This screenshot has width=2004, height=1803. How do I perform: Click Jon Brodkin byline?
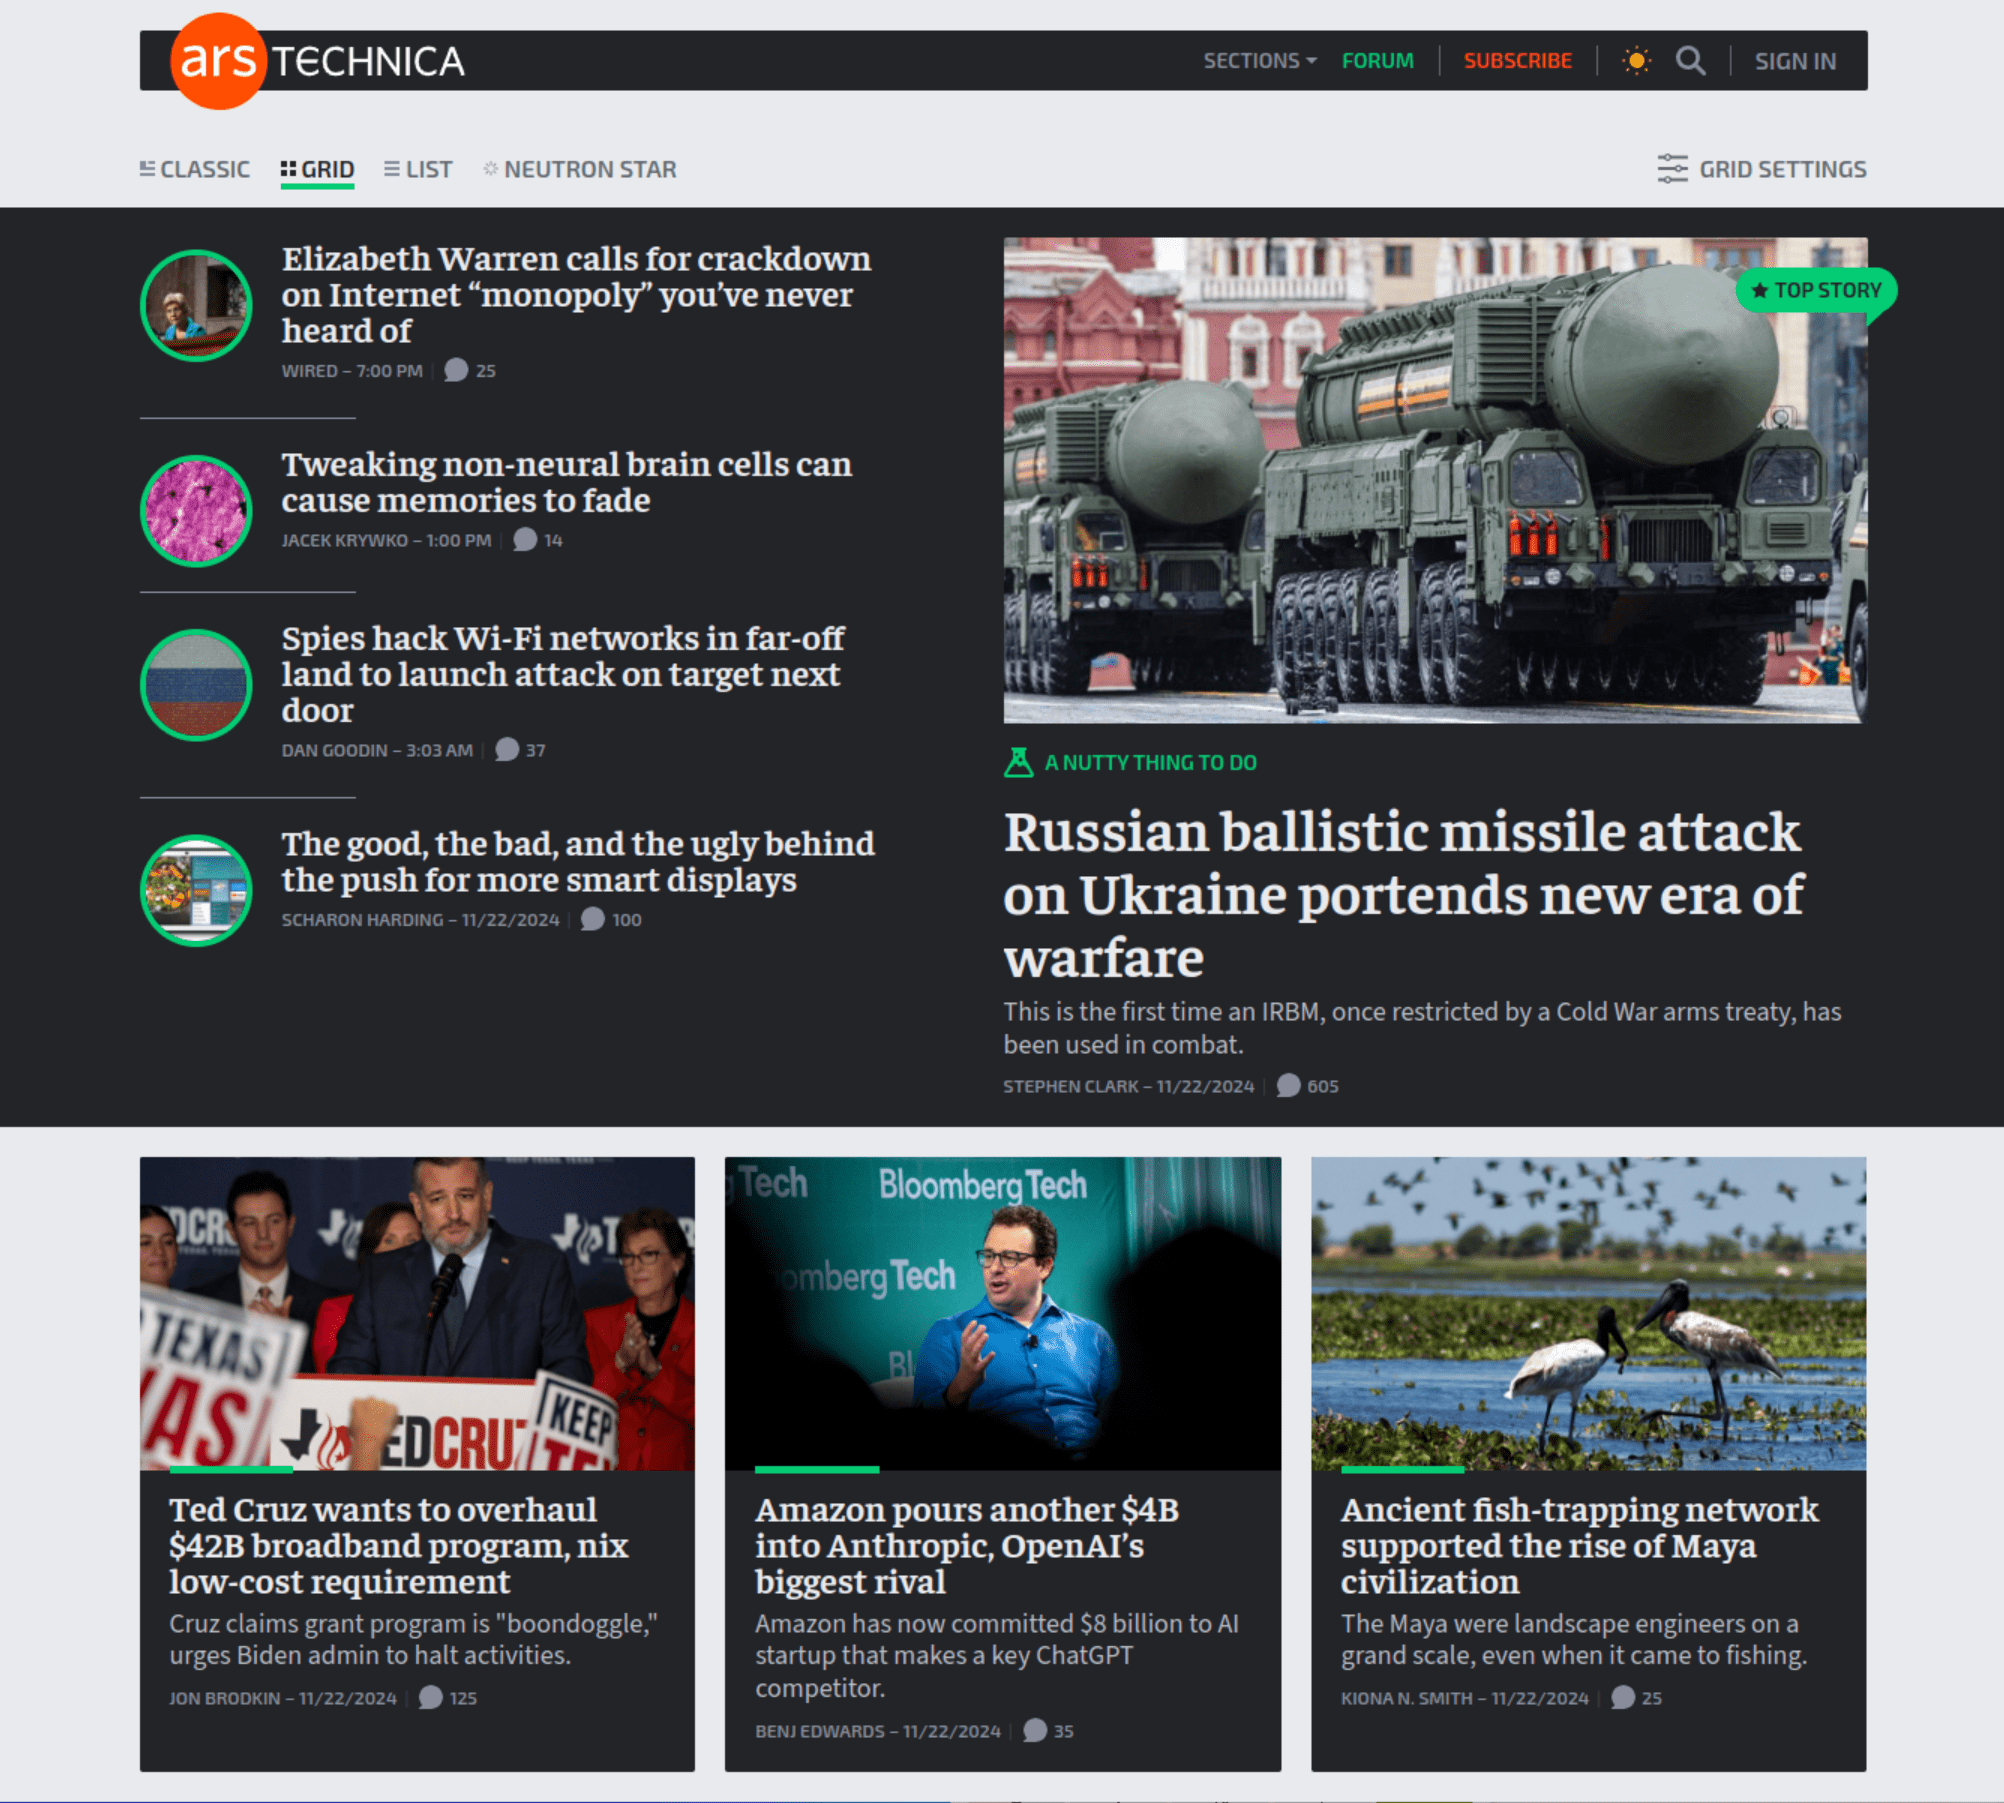pyautogui.click(x=225, y=1698)
